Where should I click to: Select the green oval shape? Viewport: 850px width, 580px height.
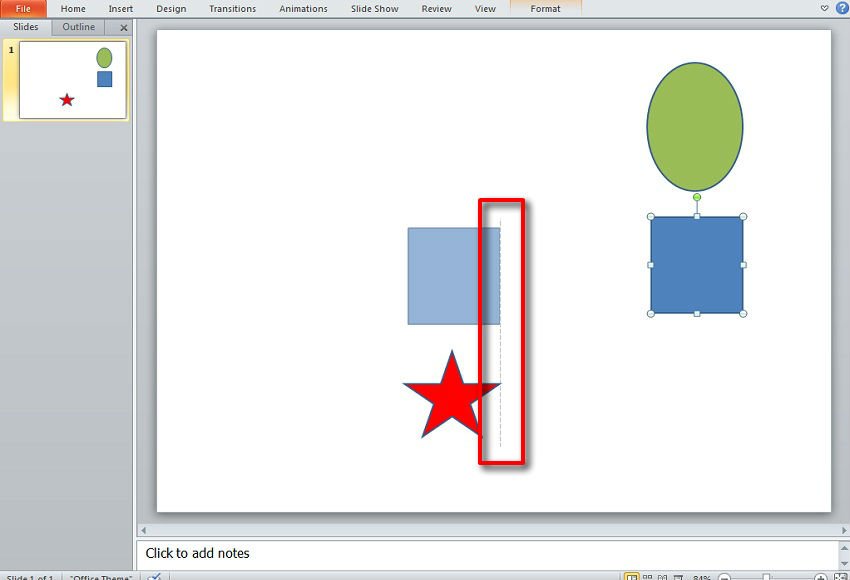click(x=694, y=126)
